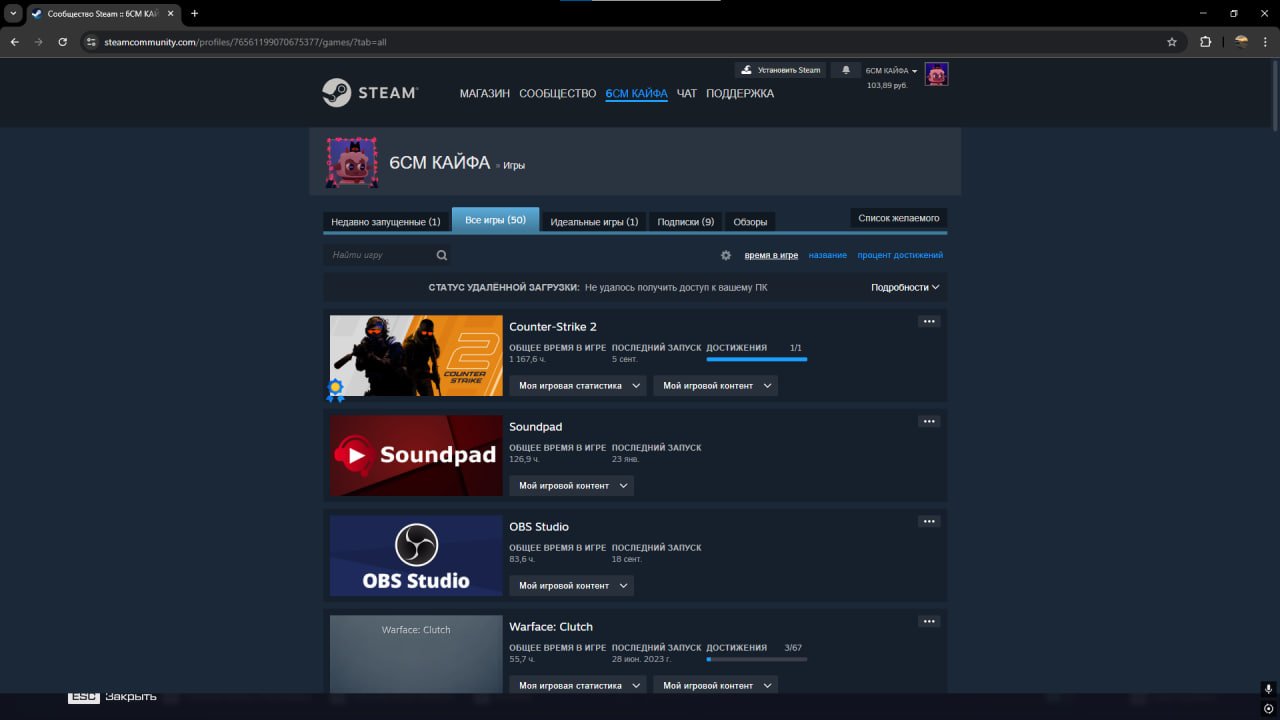Click the 'Список желаемого' button
This screenshot has width=1280, height=720.
[x=898, y=218]
